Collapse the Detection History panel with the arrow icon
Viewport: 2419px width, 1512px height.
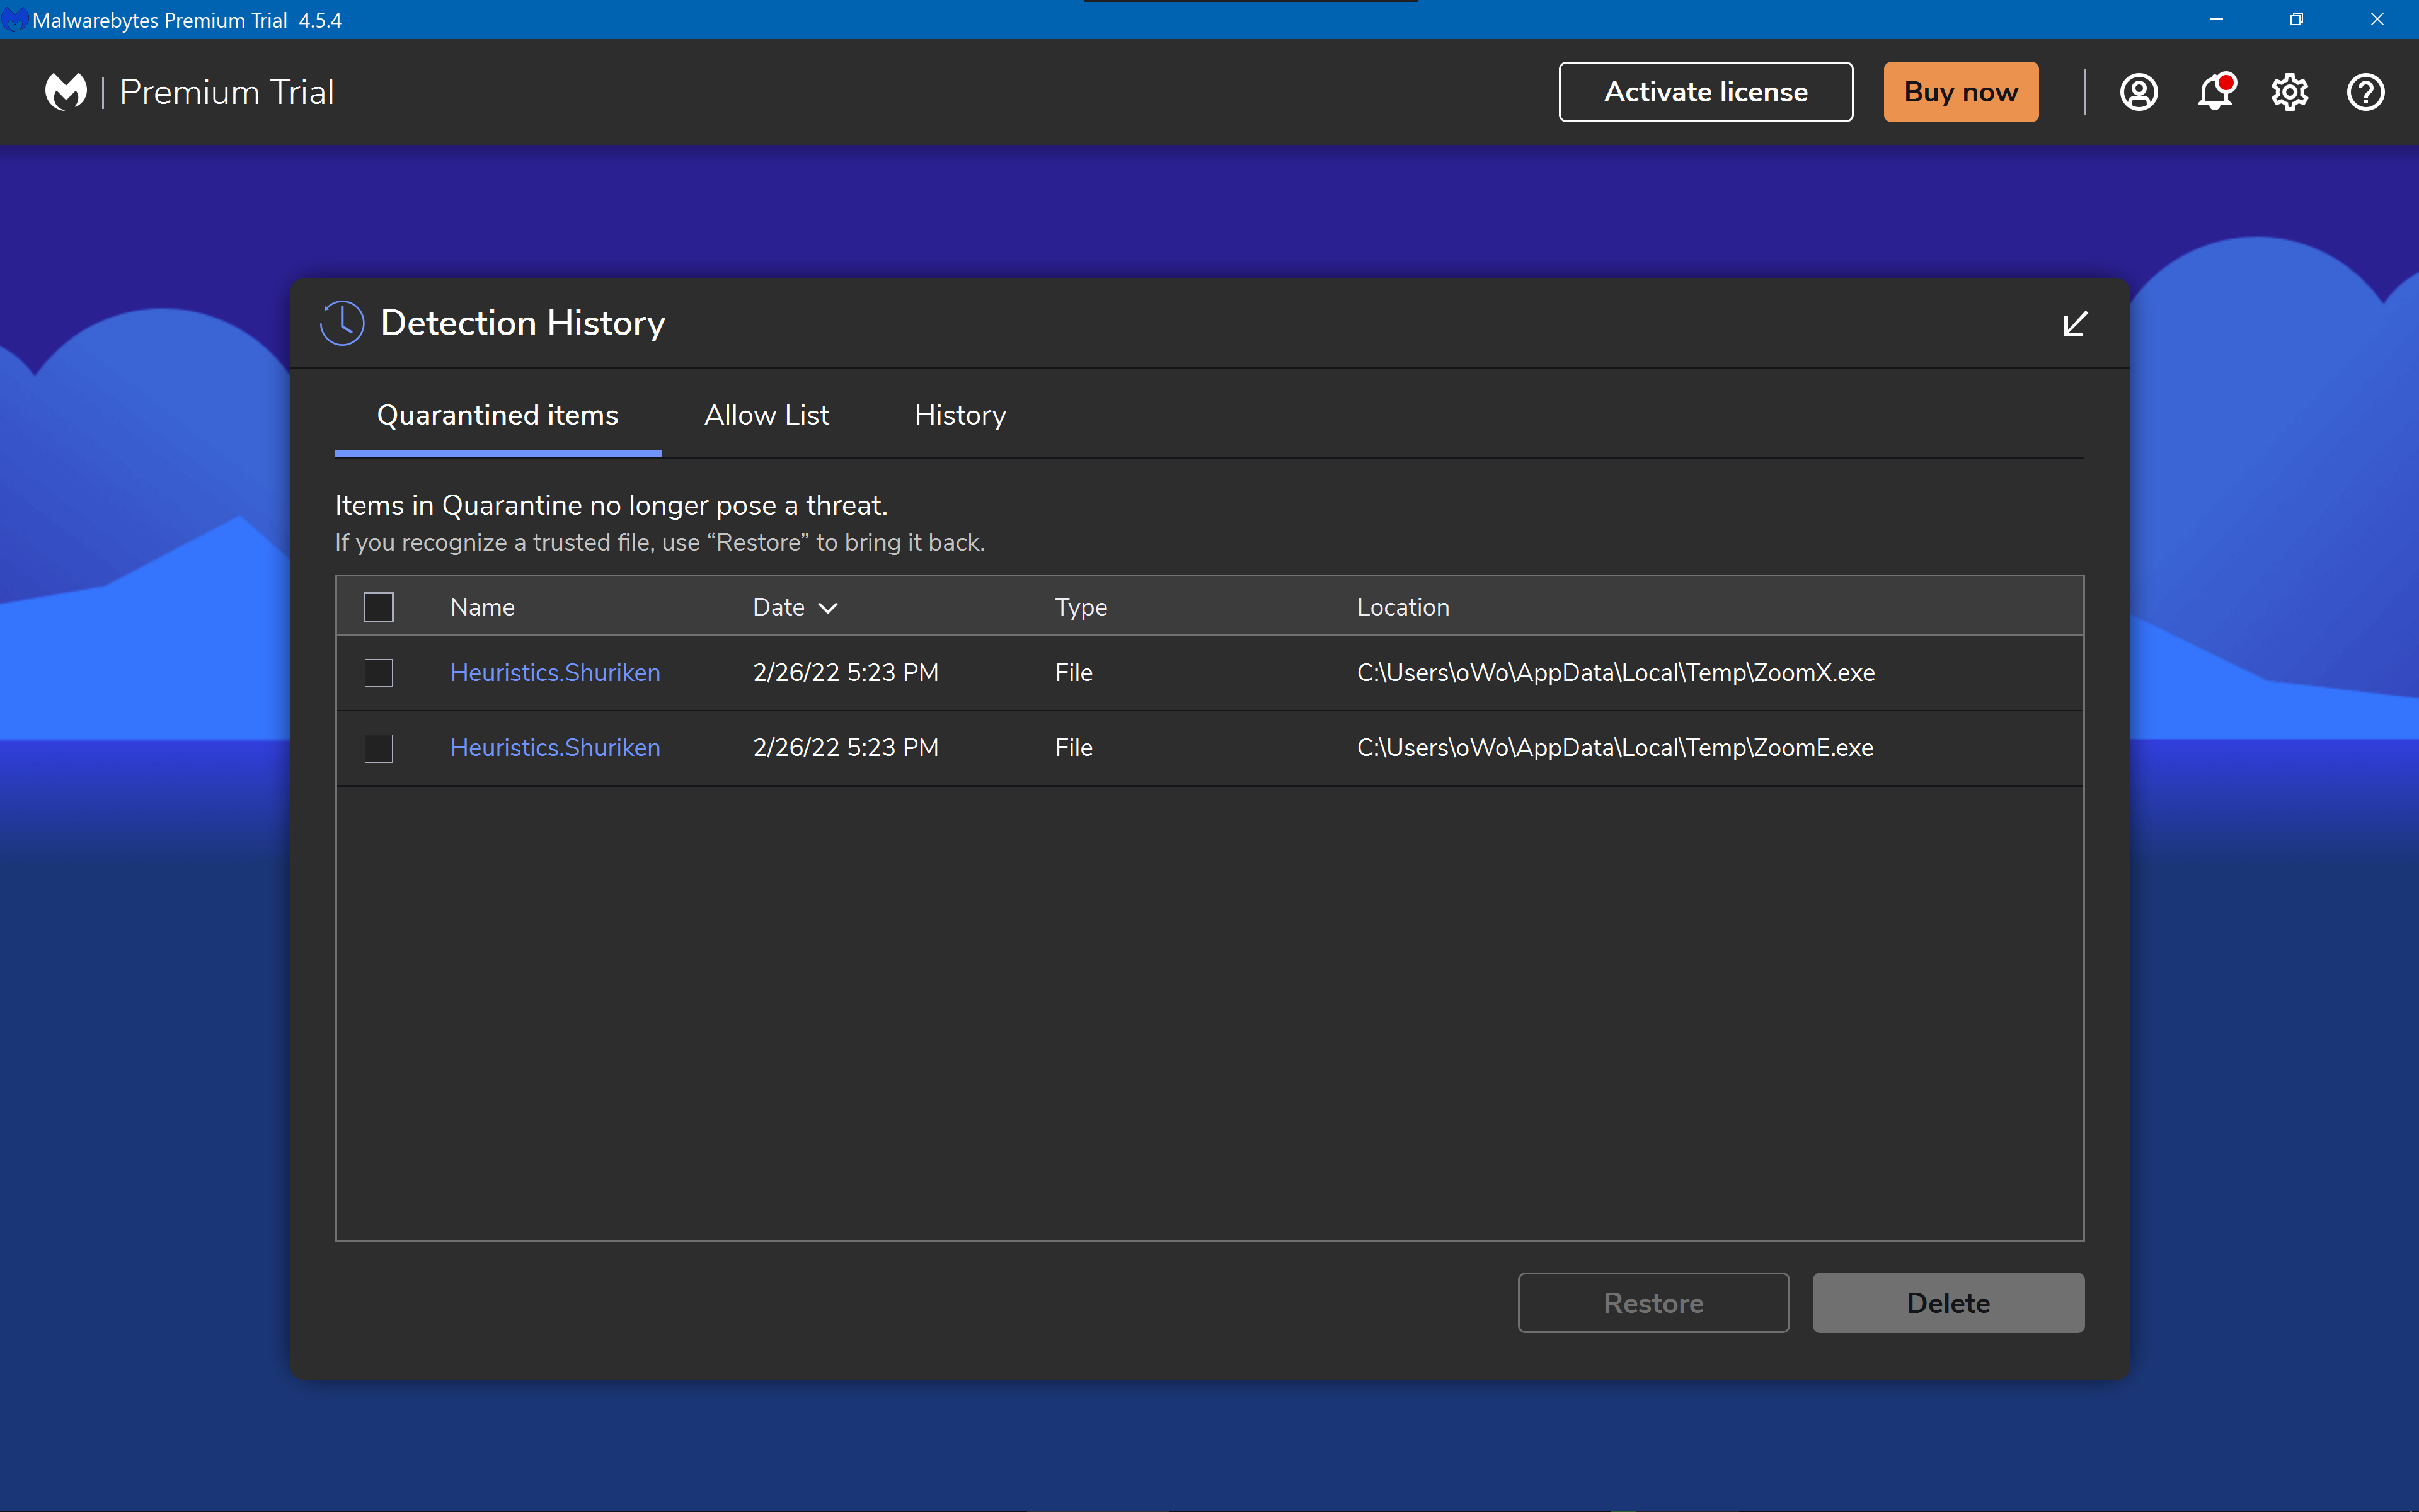tap(2075, 324)
